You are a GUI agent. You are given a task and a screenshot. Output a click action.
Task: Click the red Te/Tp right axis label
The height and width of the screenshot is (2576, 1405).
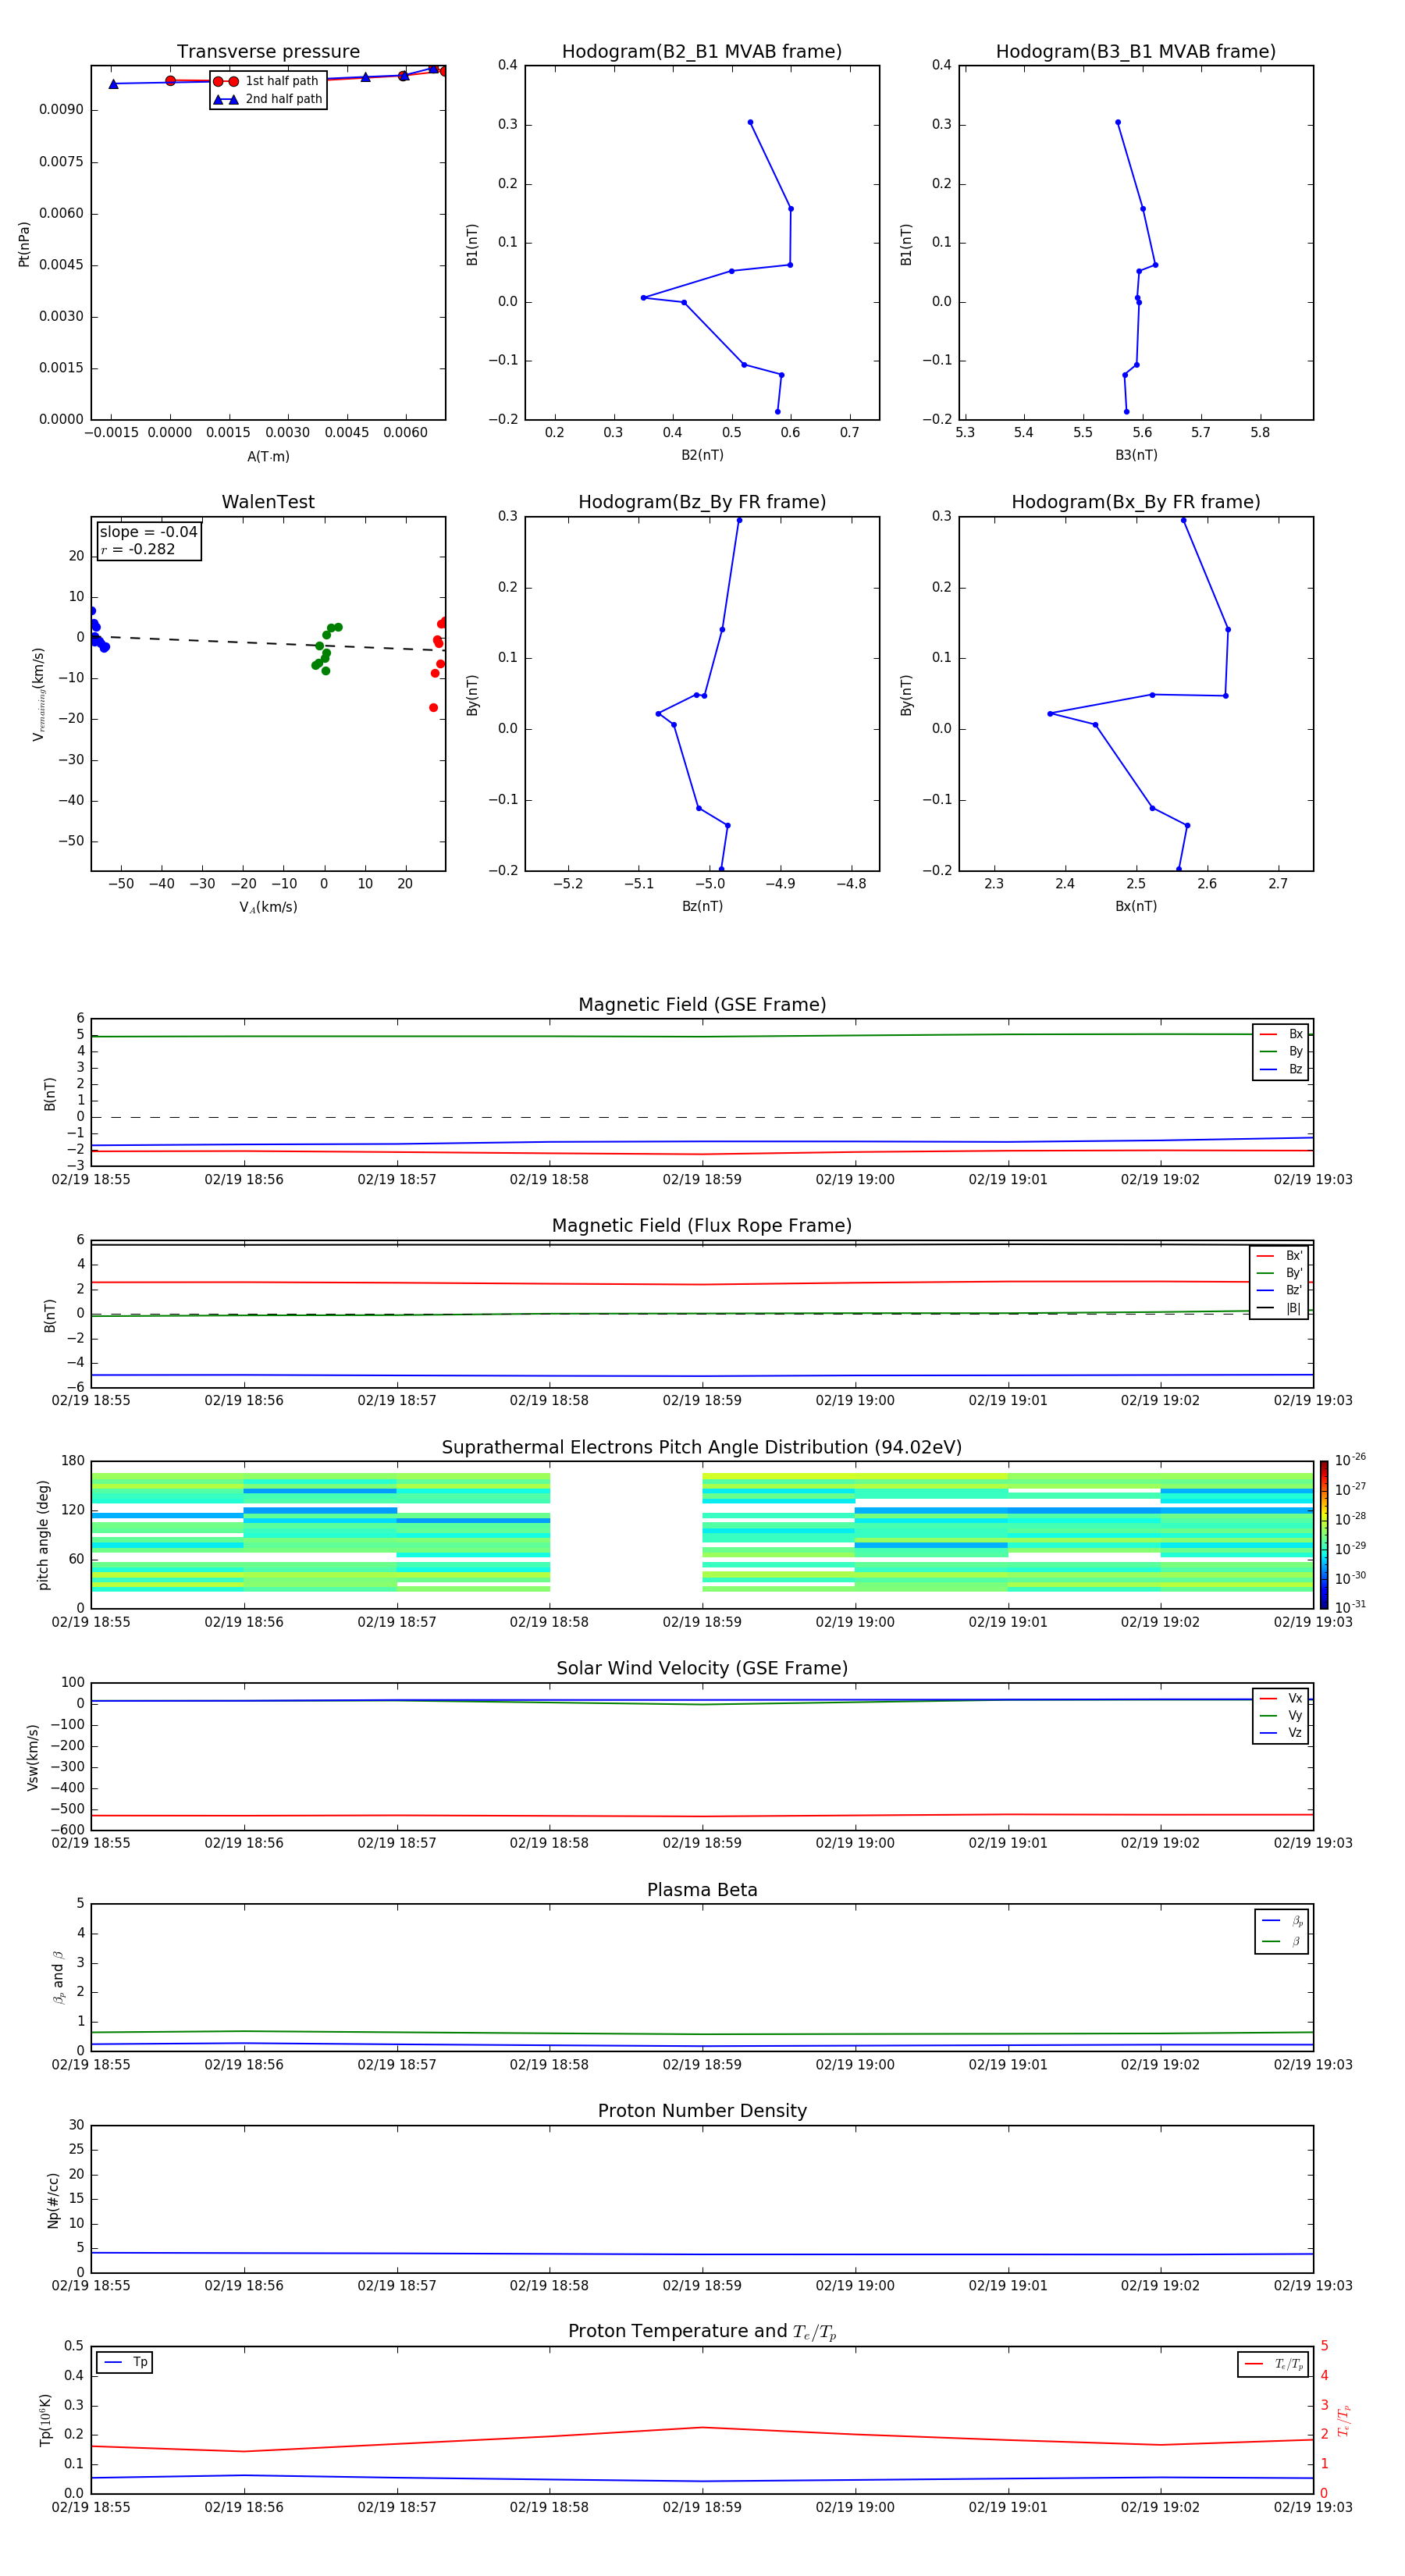[1344, 2420]
